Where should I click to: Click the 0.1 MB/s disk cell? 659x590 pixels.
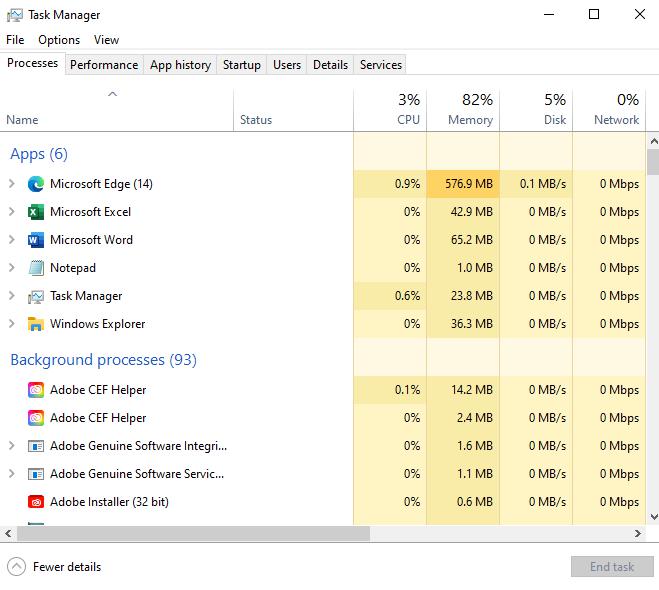point(536,184)
